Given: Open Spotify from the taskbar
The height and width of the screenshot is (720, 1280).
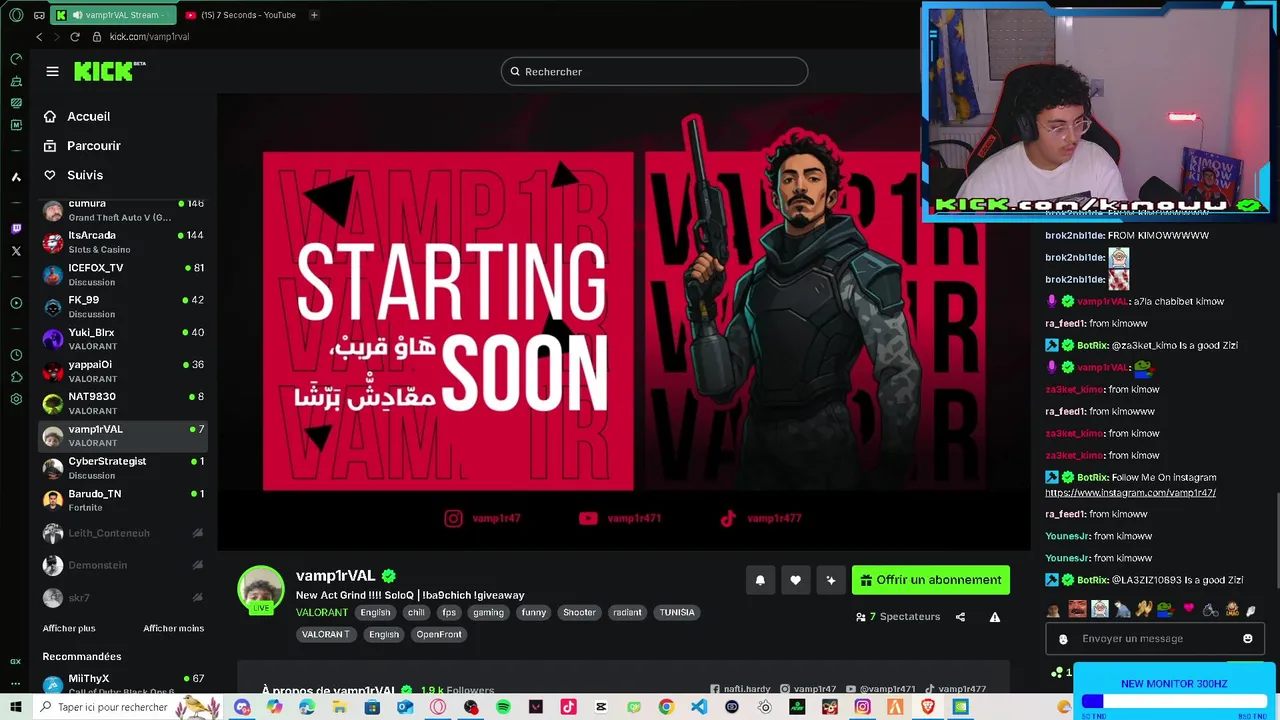Looking at the screenshot, I should tap(503, 707).
